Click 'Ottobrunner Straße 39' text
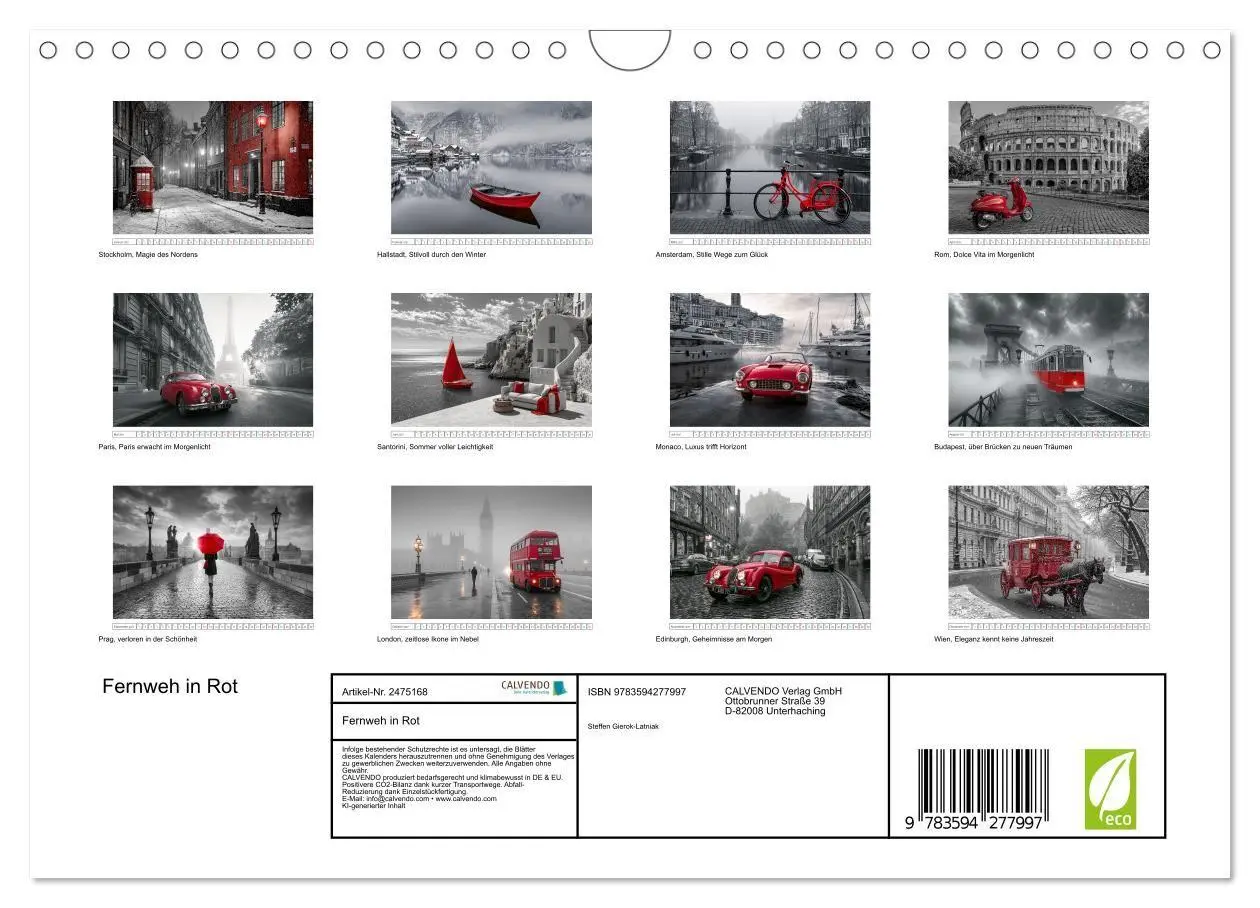The width and height of the screenshot is (1260, 908). pyautogui.click(x=775, y=701)
